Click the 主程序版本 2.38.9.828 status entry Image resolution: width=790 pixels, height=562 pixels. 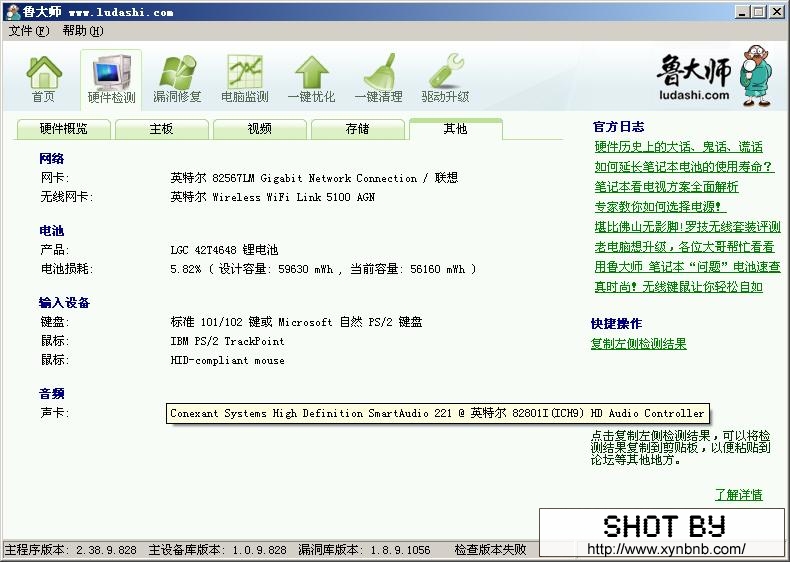pos(71,549)
